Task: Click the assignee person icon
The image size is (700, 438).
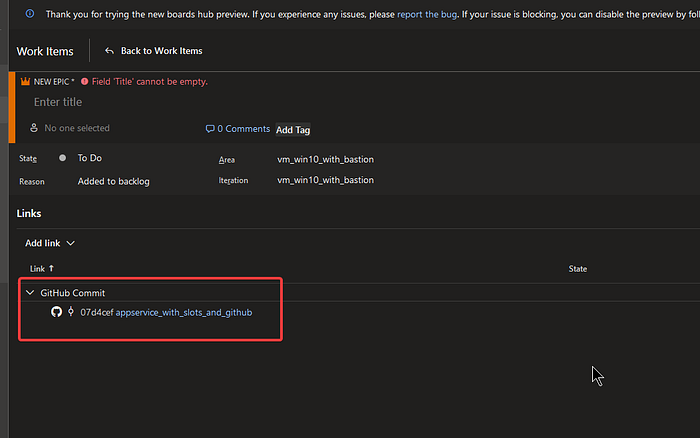Action: (x=34, y=128)
